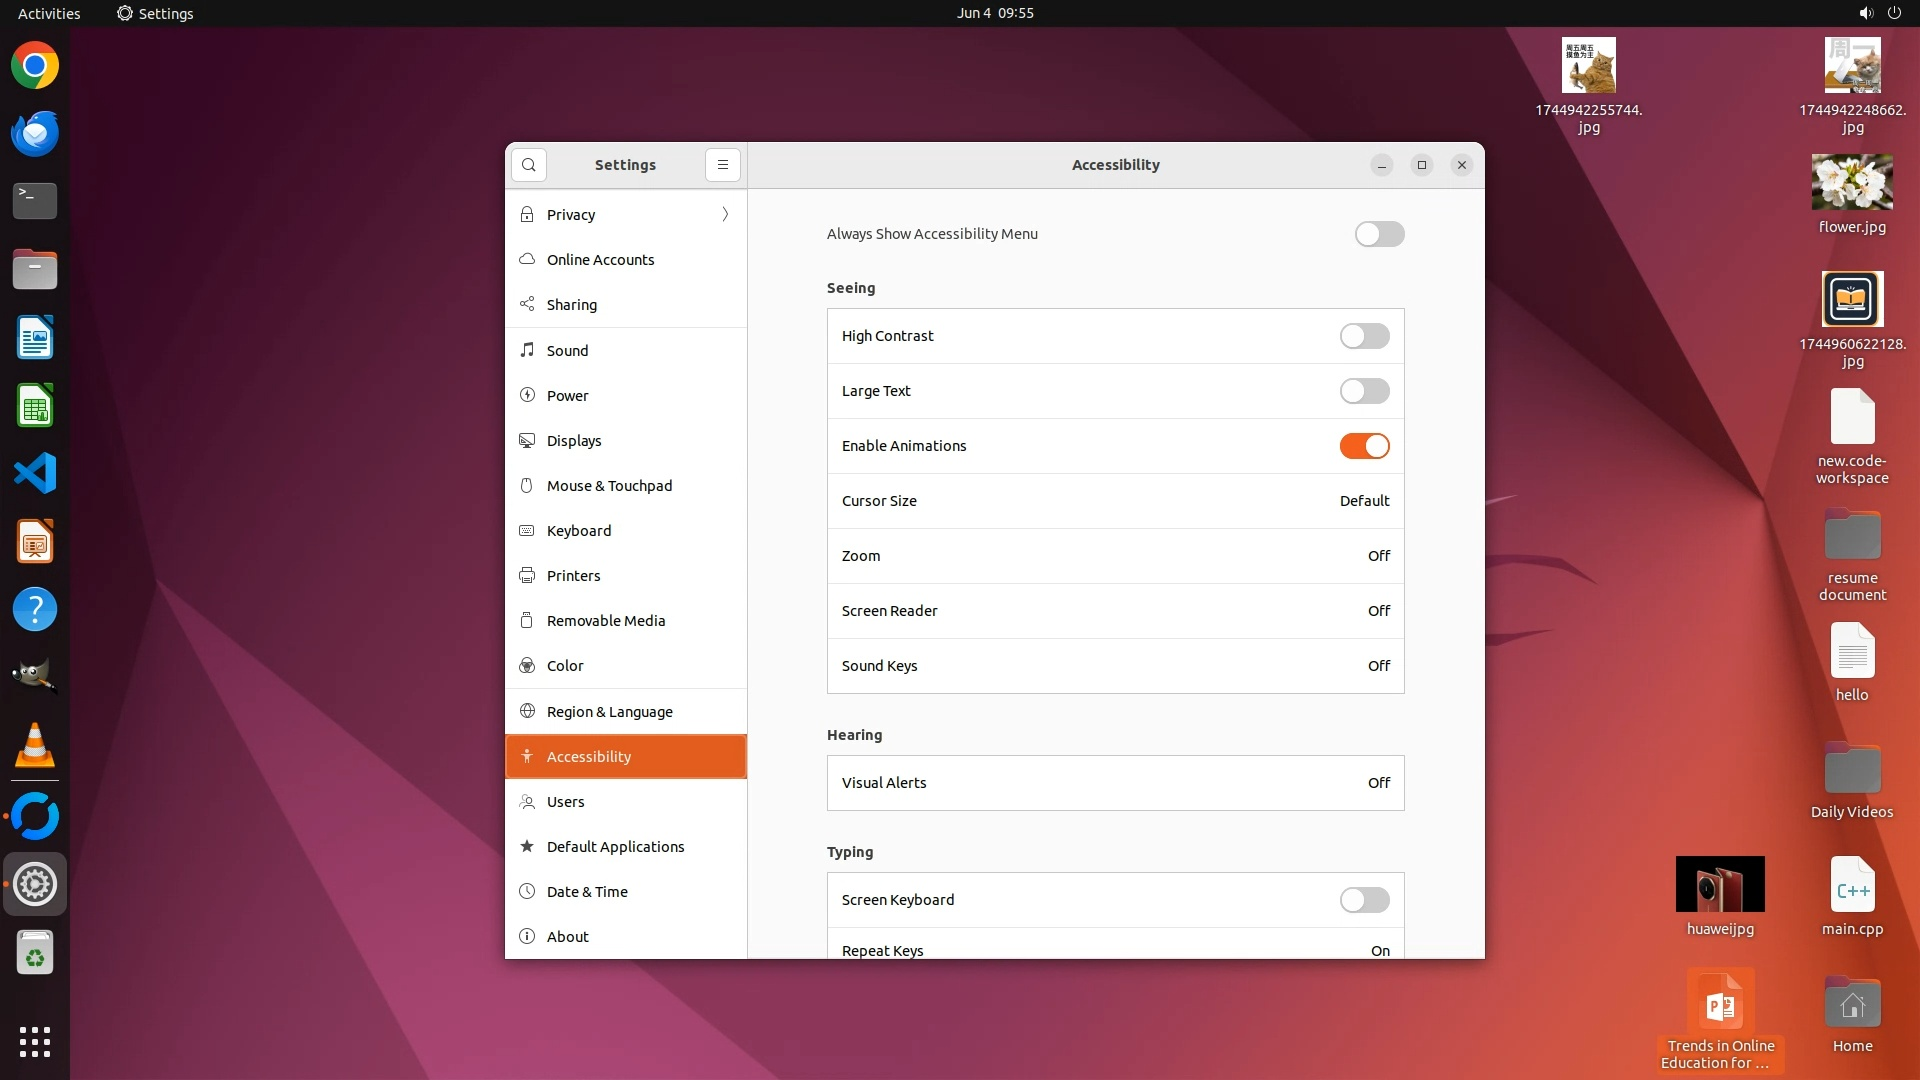Click the Region & Language globe icon

pos(527,711)
